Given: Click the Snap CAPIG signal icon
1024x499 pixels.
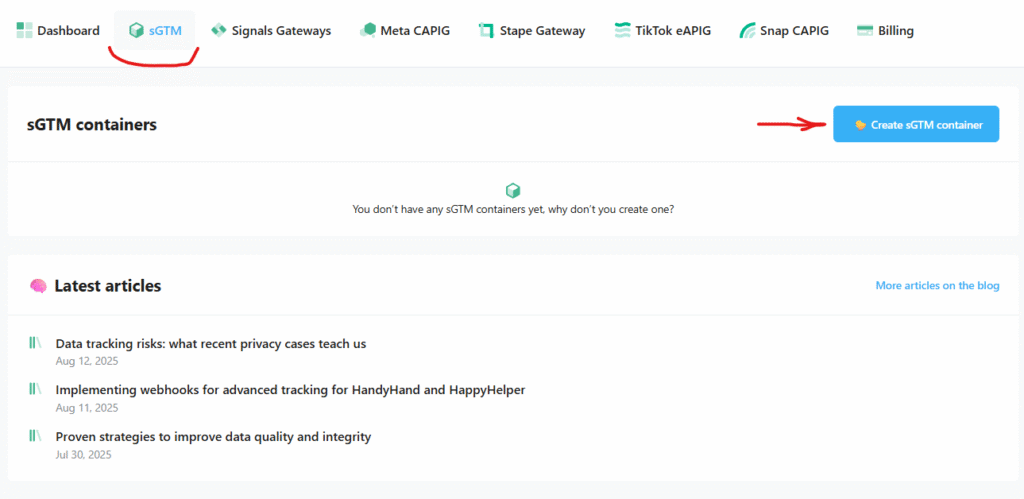Looking at the screenshot, I should [747, 30].
